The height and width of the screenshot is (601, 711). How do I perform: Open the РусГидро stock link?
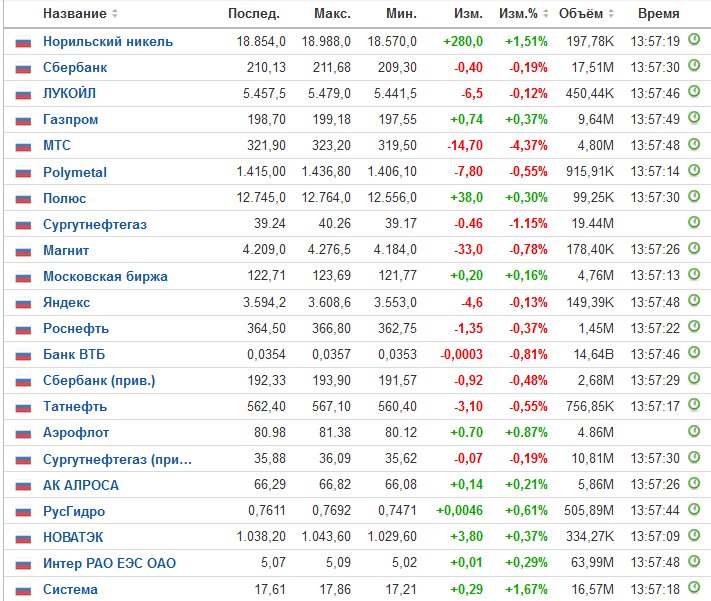74,512
